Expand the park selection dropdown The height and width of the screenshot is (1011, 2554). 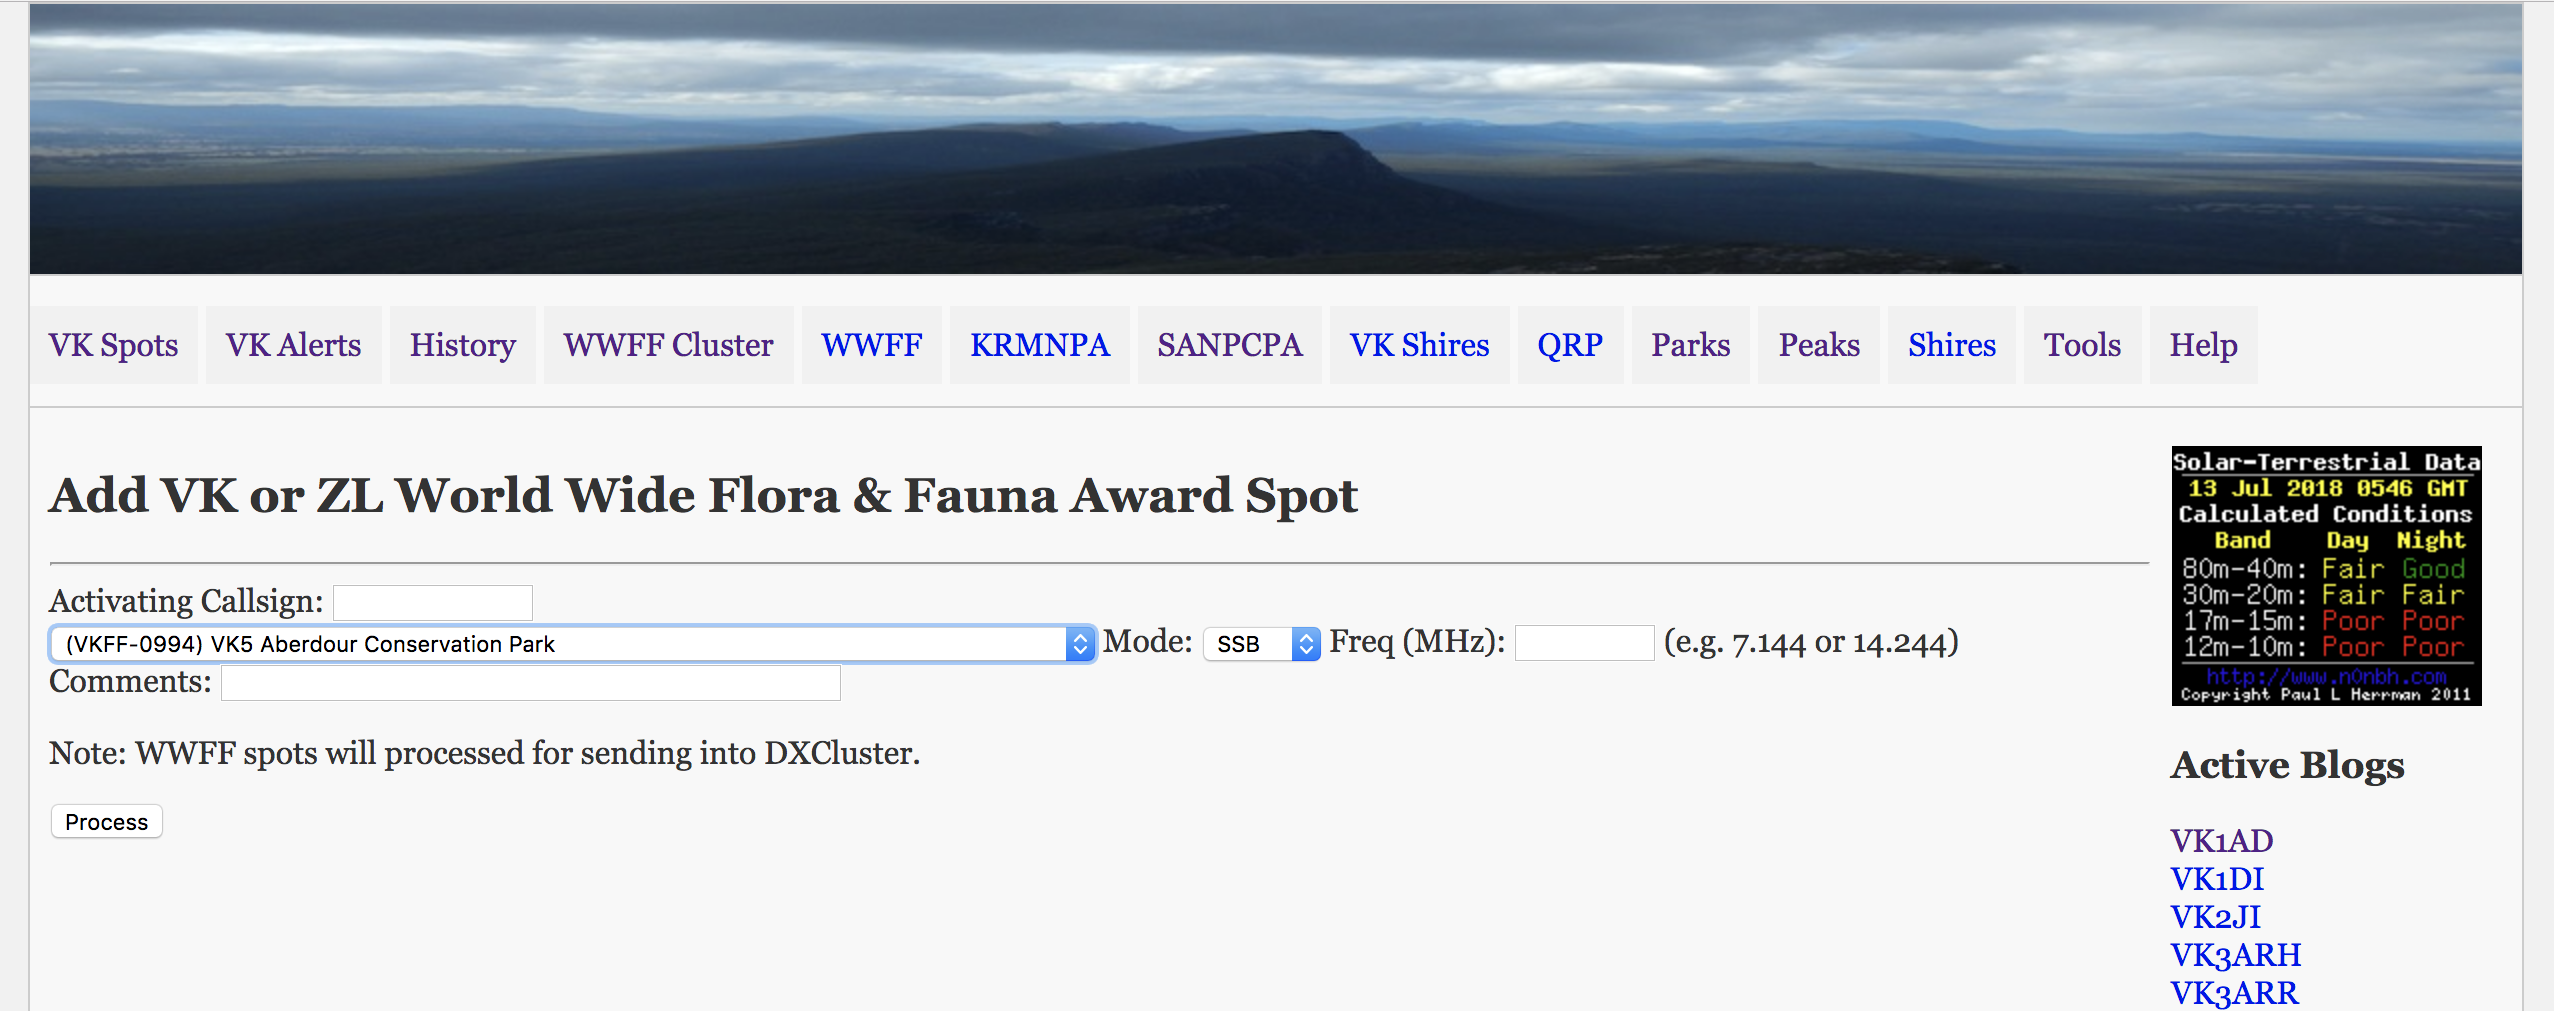(572, 644)
